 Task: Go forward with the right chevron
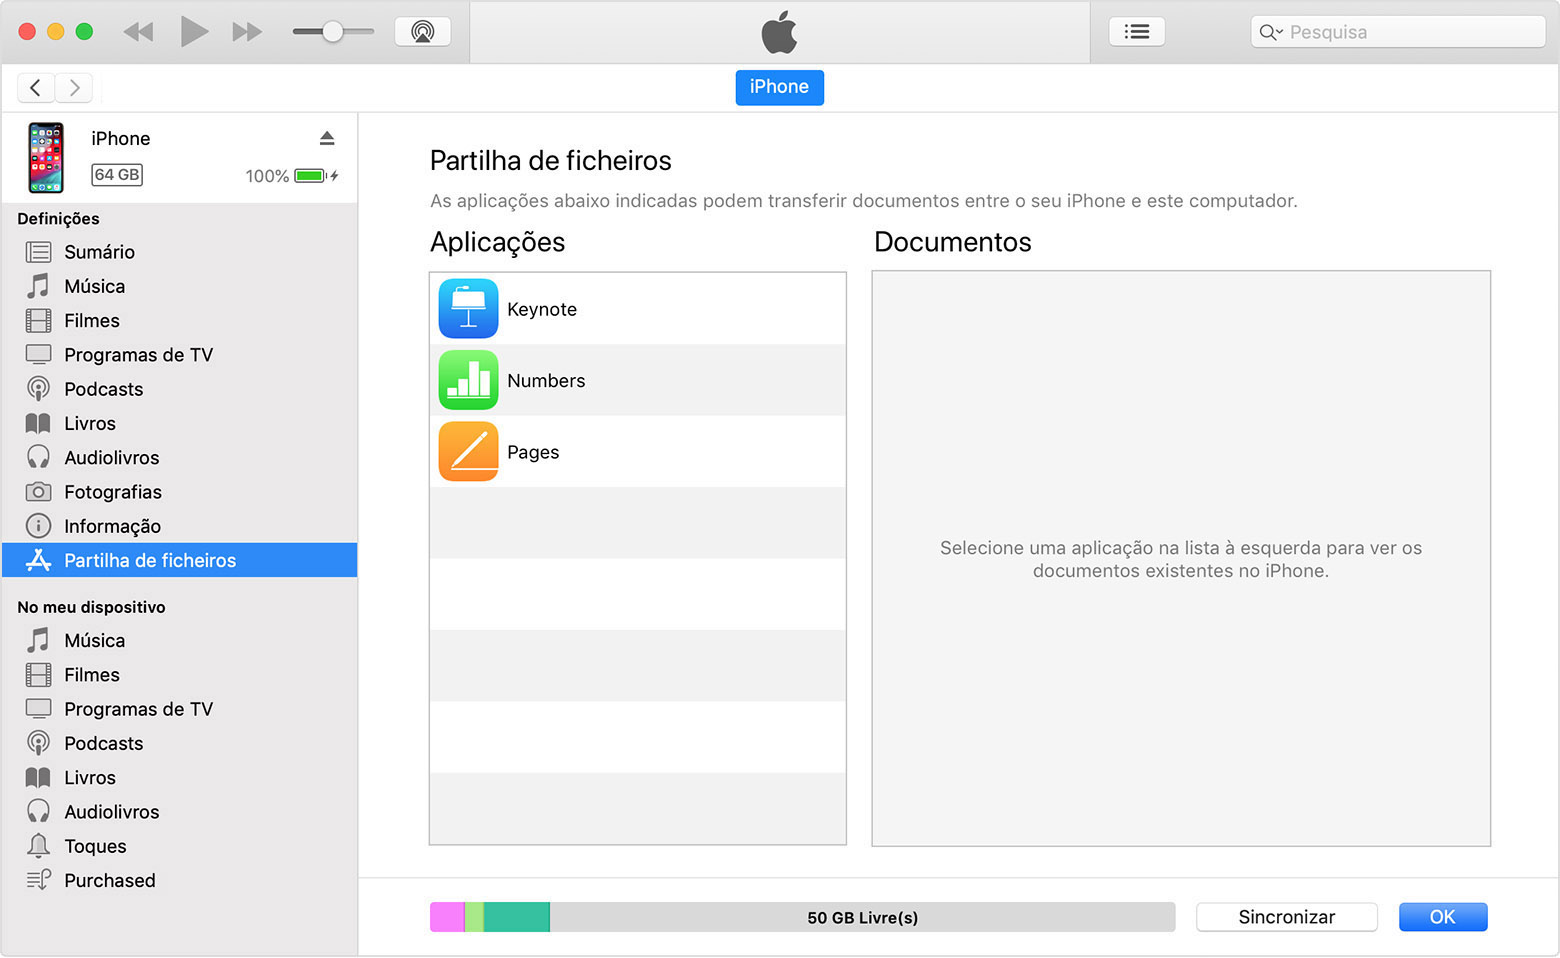pyautogui.click(x=74, y=88)
